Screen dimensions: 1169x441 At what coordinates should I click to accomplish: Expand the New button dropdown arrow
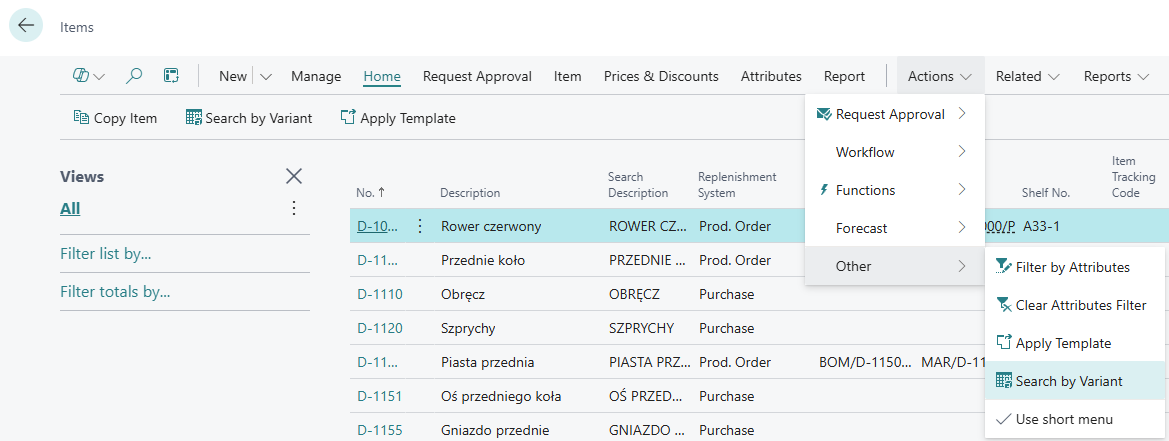point(265,76)
